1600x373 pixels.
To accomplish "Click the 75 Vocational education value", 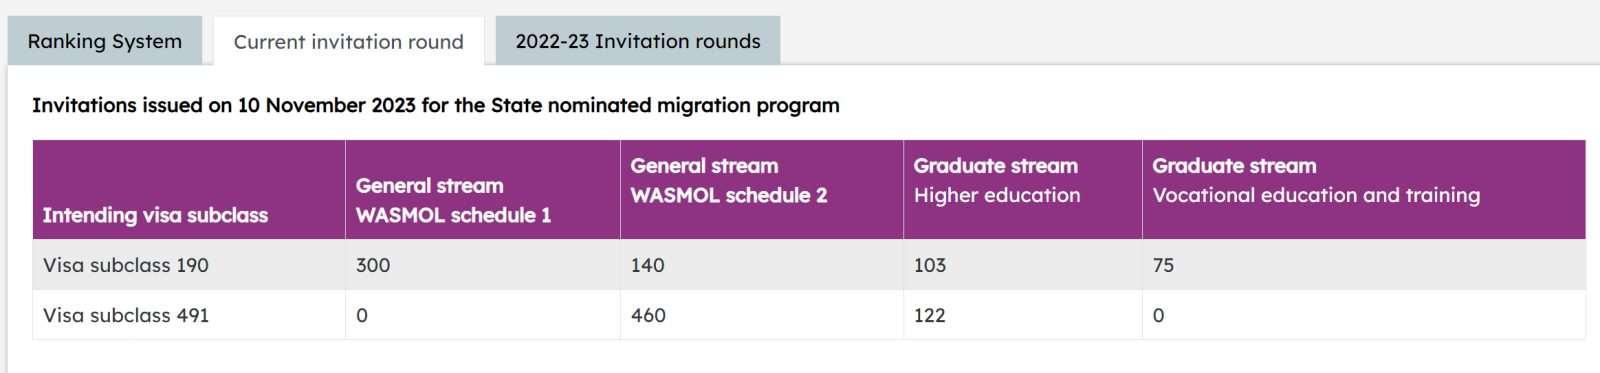I will pos(1163,265).
